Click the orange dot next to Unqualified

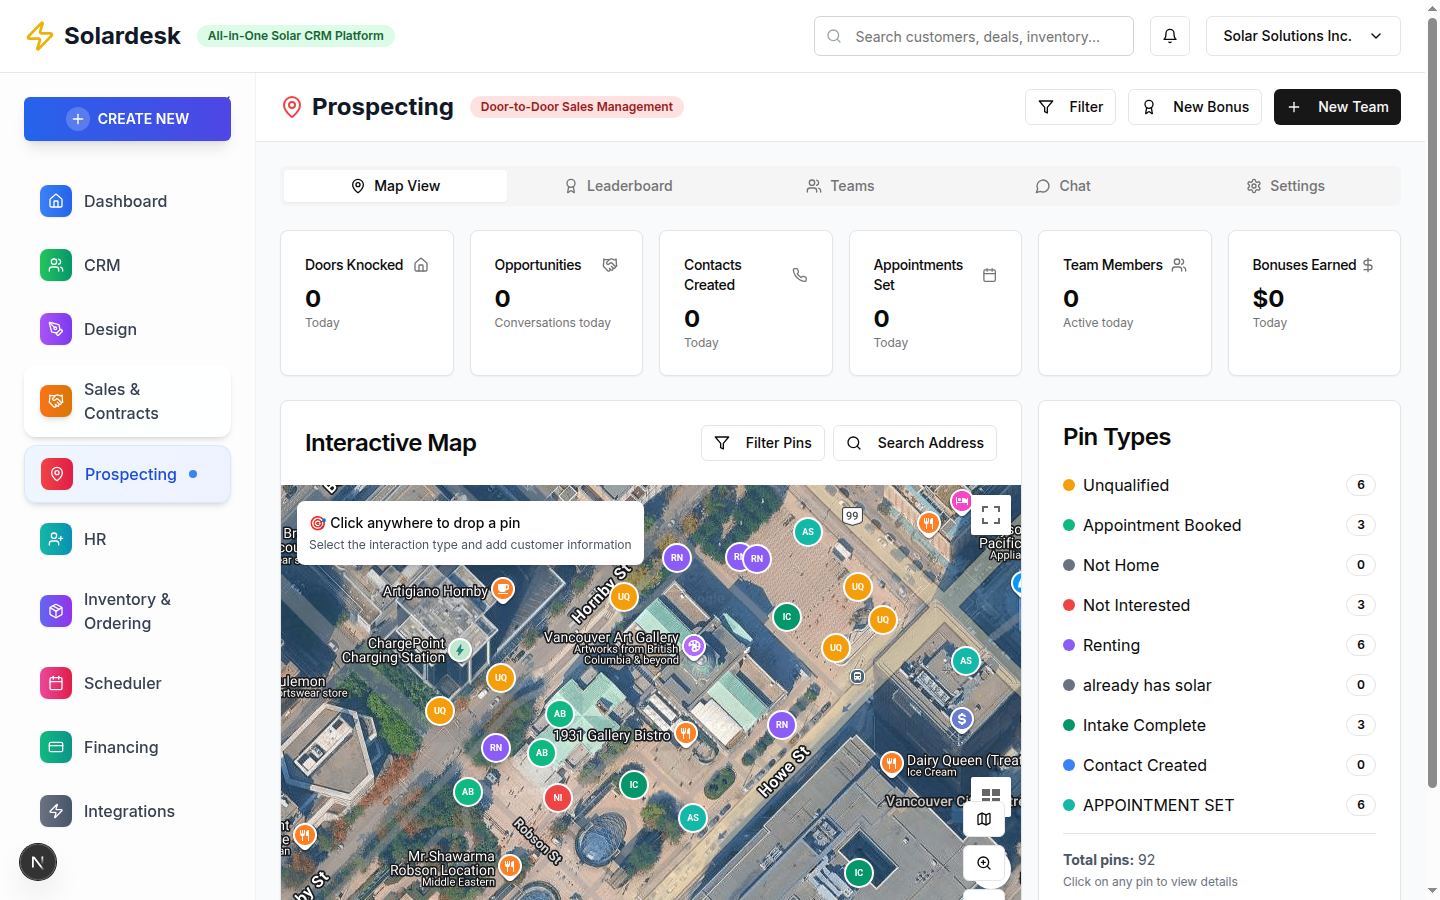[1070, 485]
